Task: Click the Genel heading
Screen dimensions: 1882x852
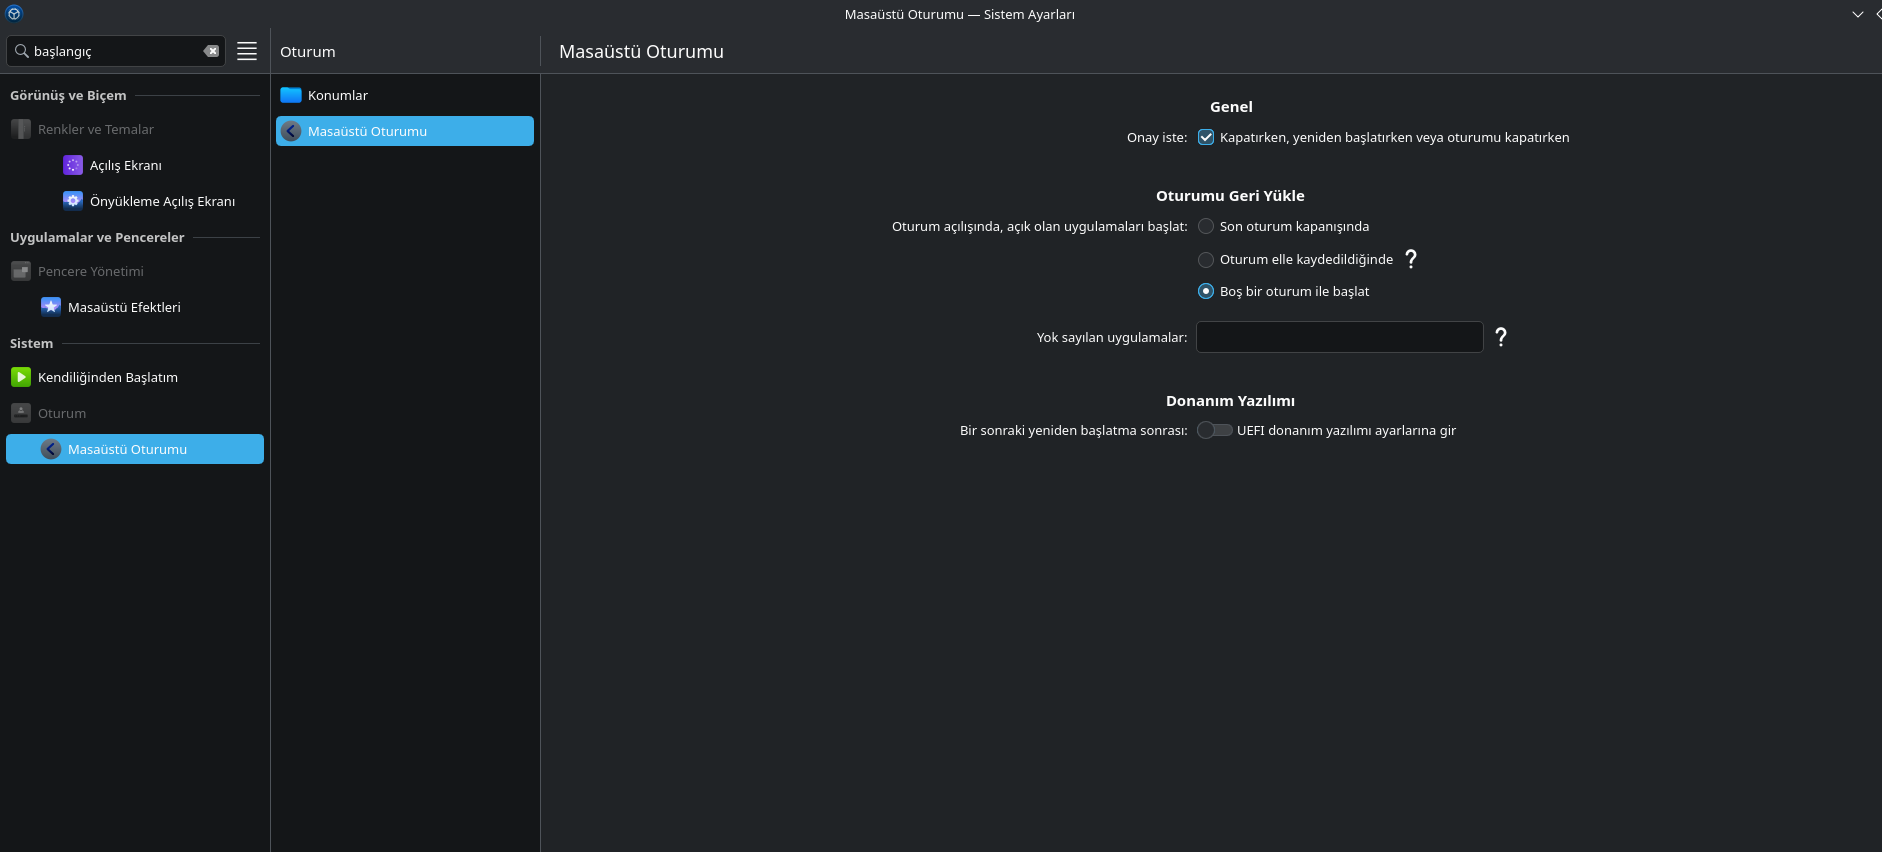Action: click(x=1231, y=107)
